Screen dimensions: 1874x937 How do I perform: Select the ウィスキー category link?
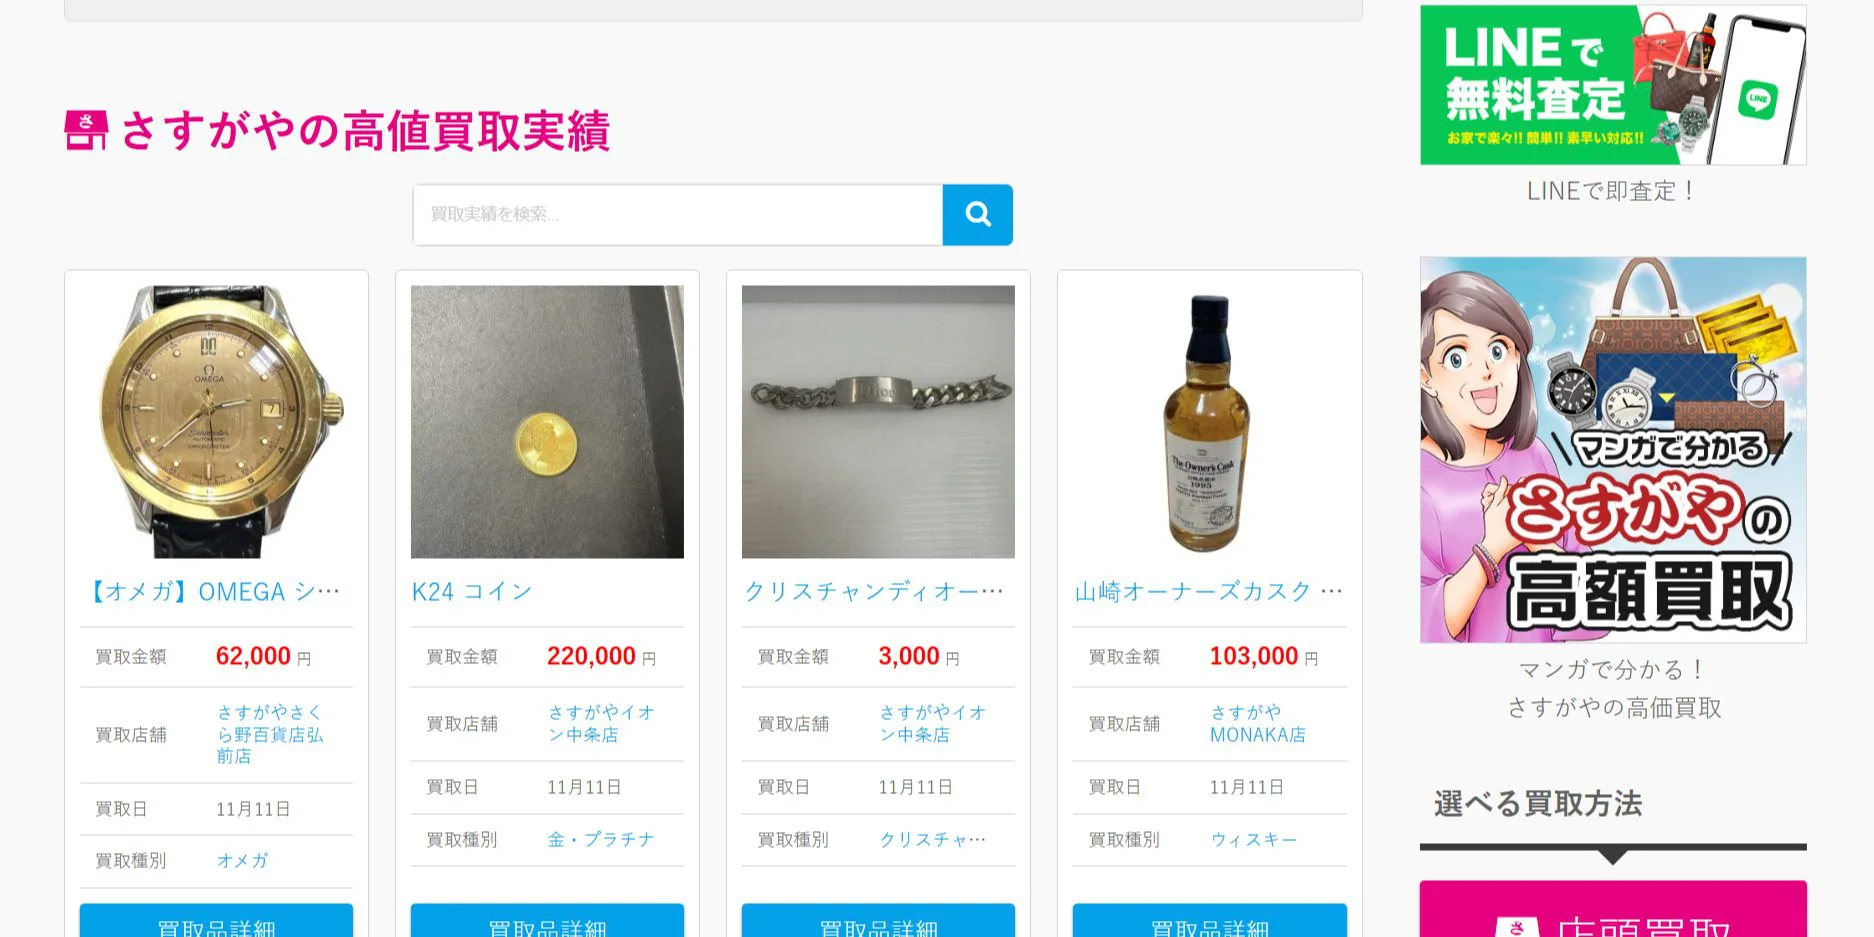1254,840
